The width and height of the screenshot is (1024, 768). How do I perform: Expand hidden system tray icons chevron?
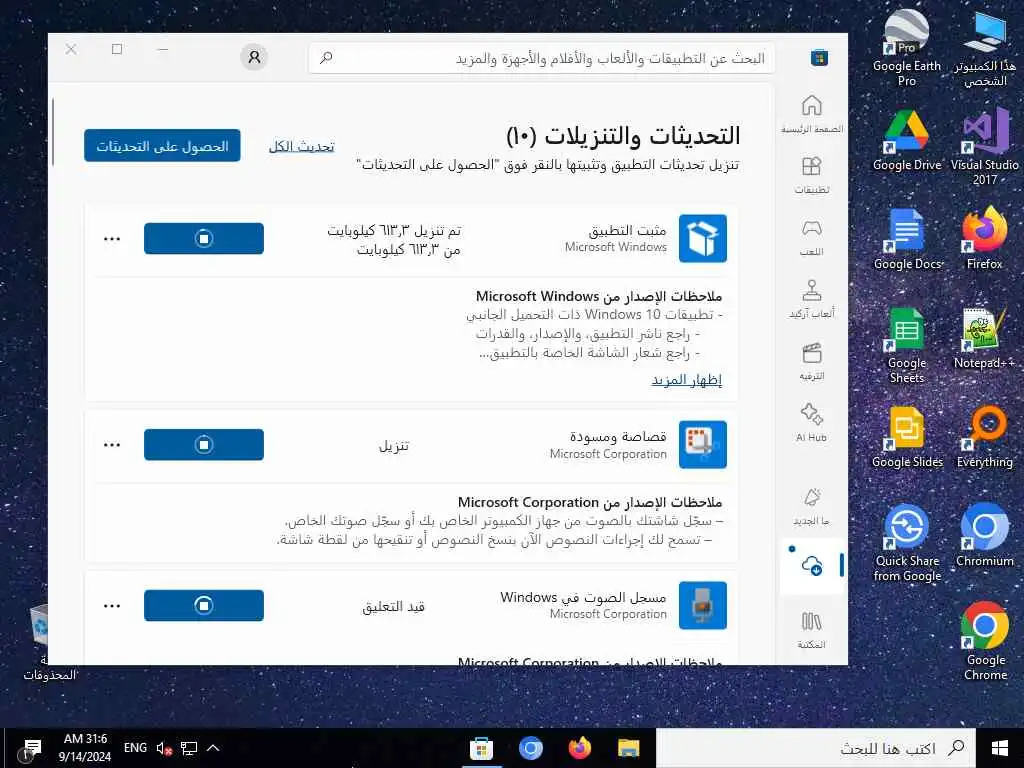[213, 748]
